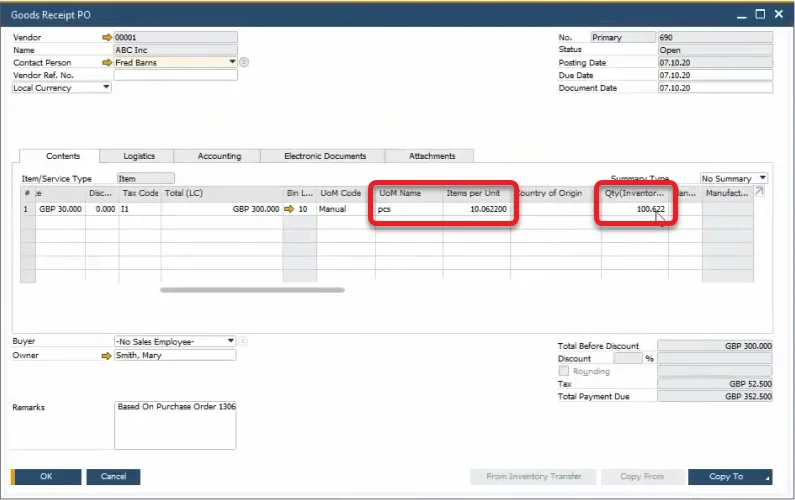Click the Contact Person link arrow icon

pos(108,62)
